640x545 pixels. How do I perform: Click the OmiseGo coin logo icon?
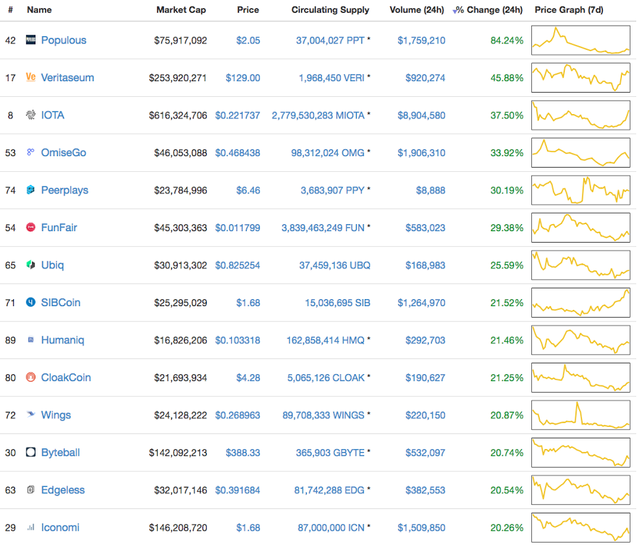tap(31, 152)
